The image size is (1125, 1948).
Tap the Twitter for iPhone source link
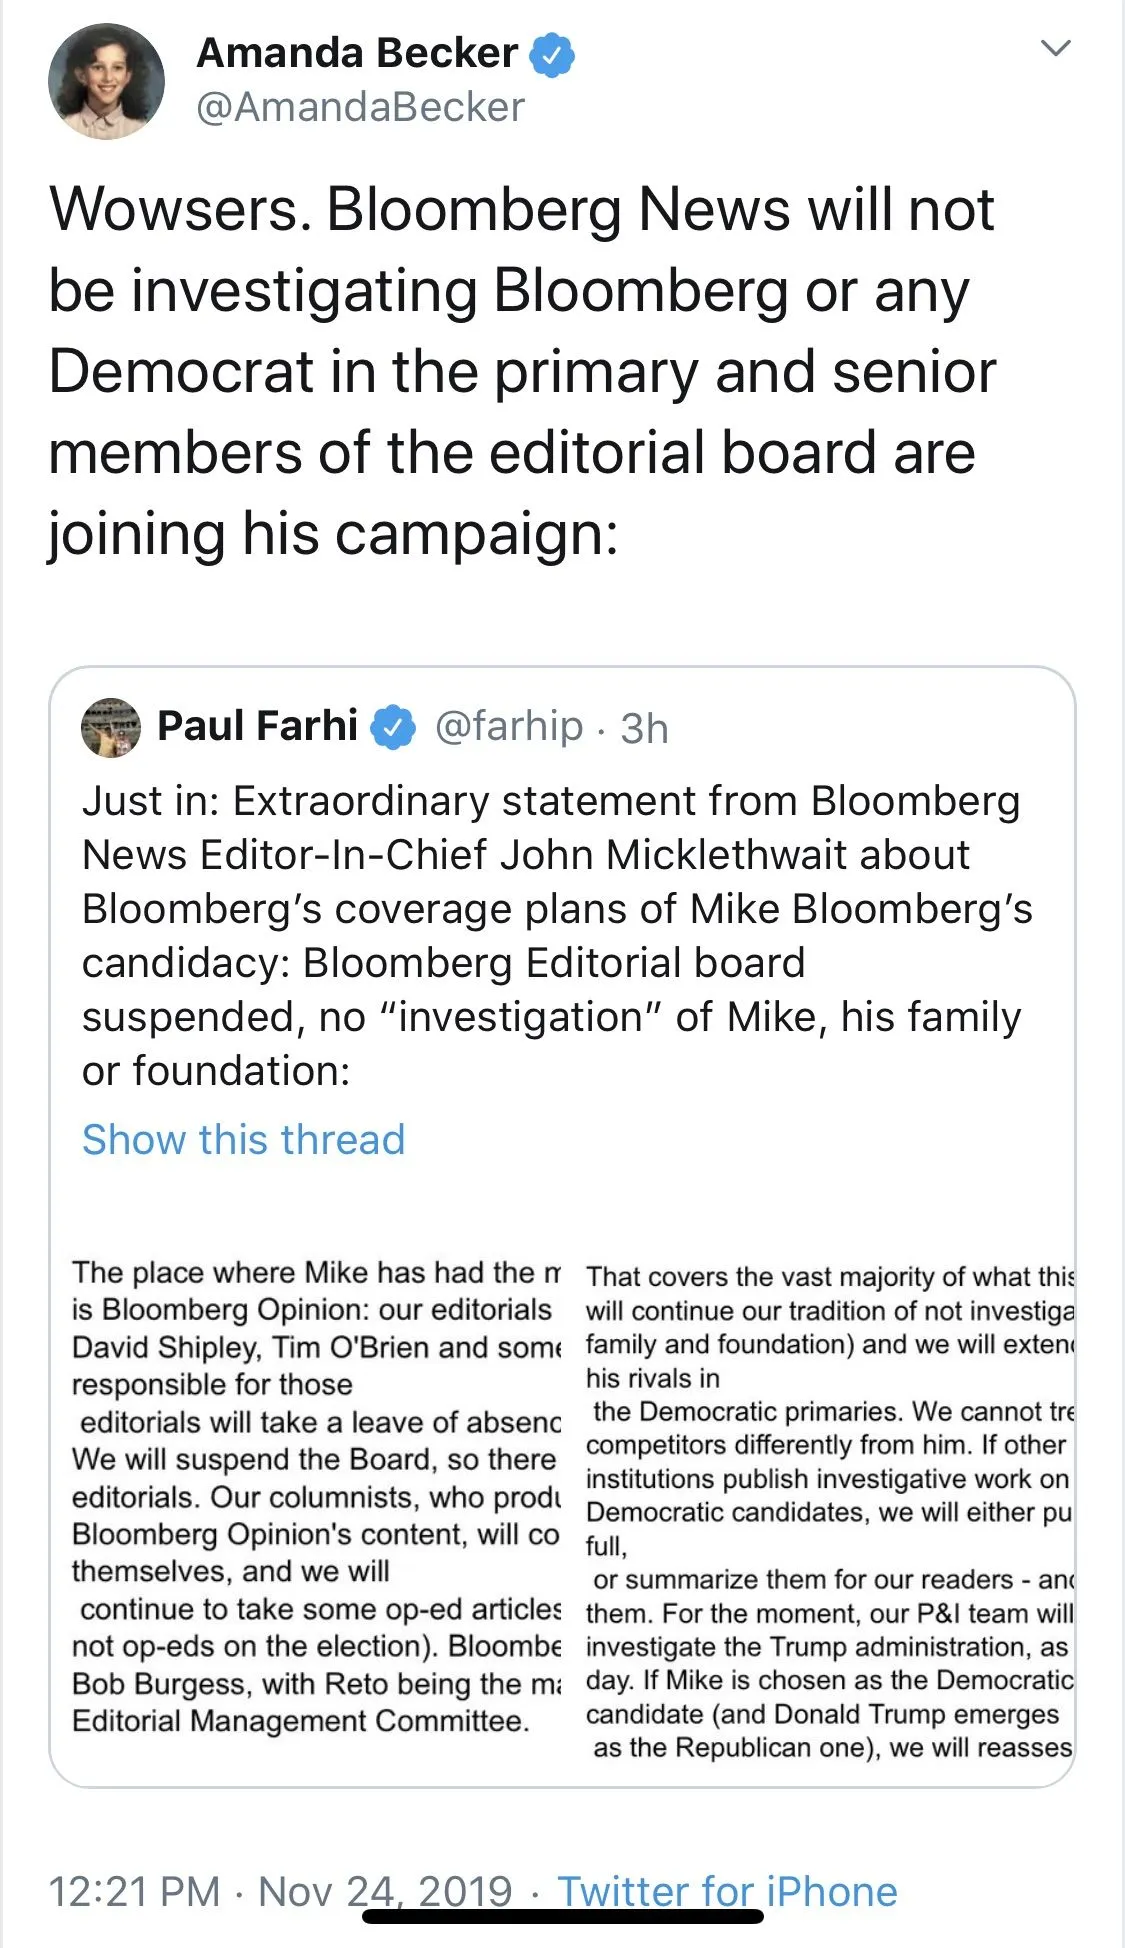(x=727, y=1891)
